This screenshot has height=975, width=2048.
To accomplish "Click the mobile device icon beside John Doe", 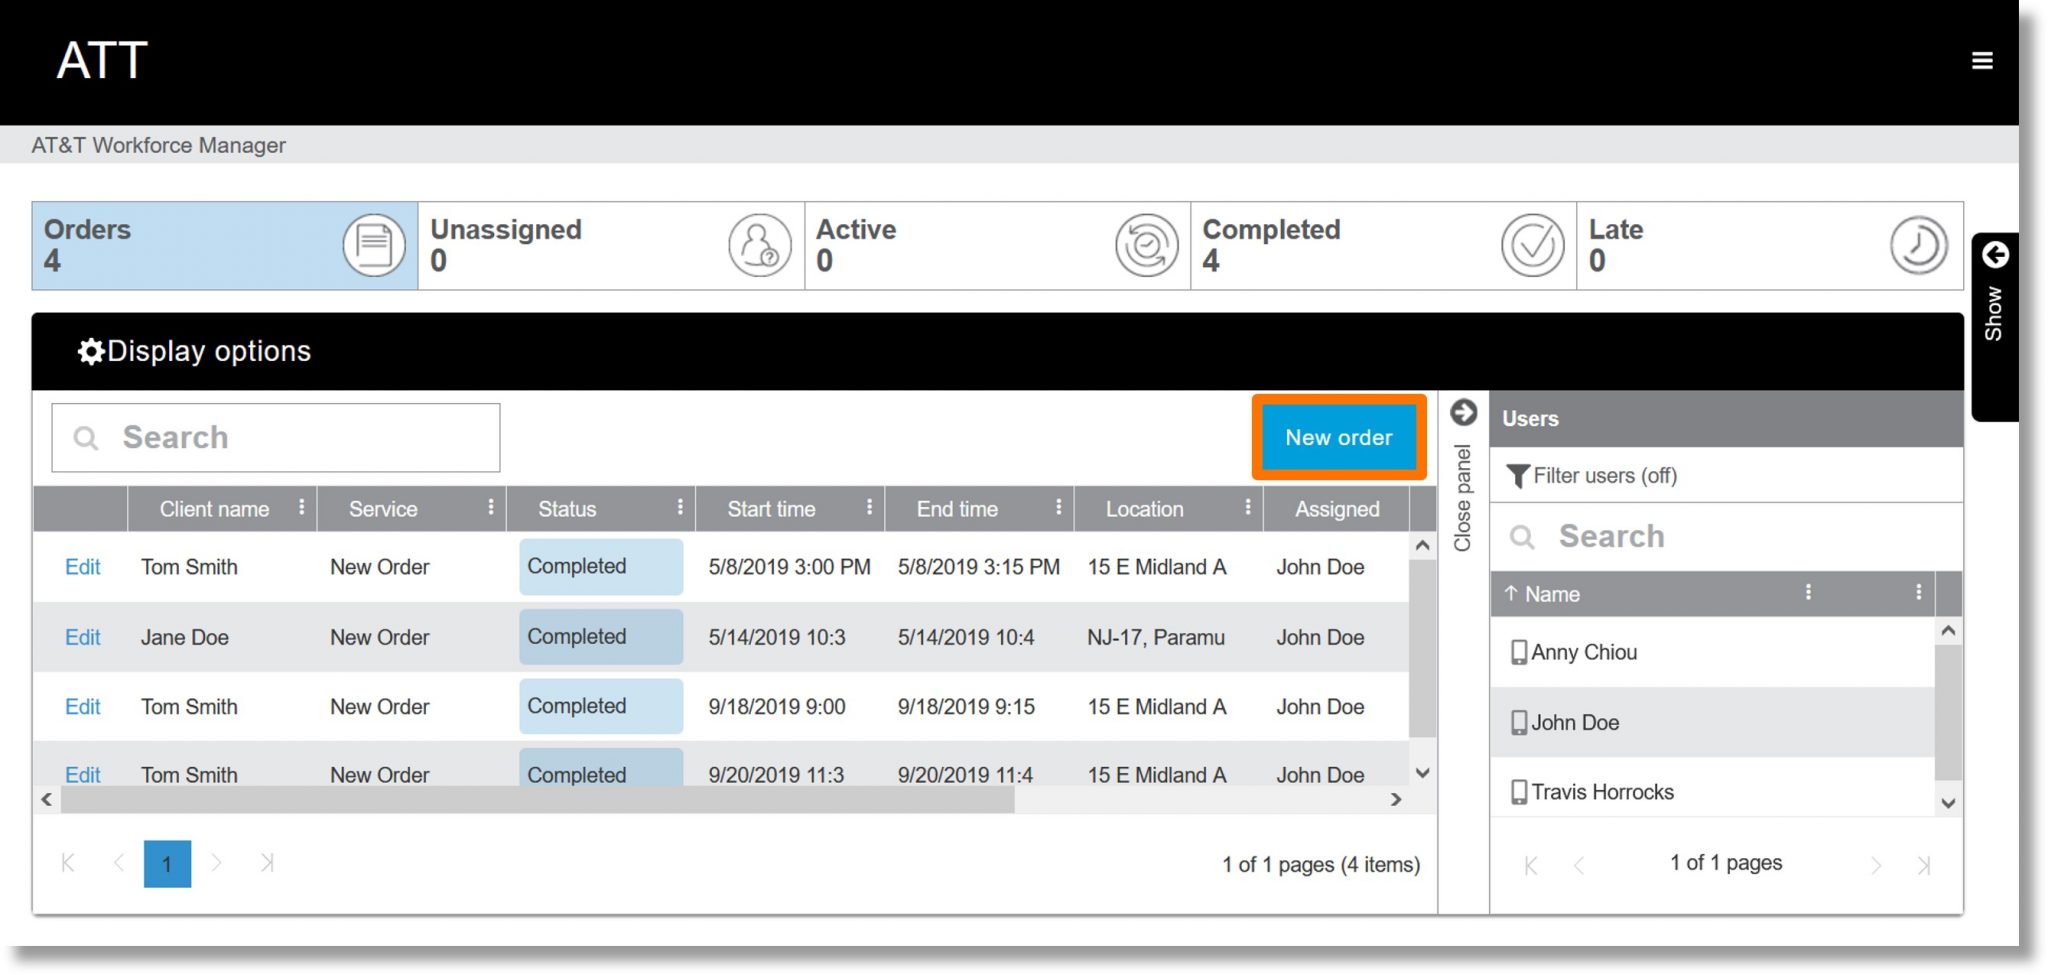I will pyautogui.click(x=1520, y=722).
